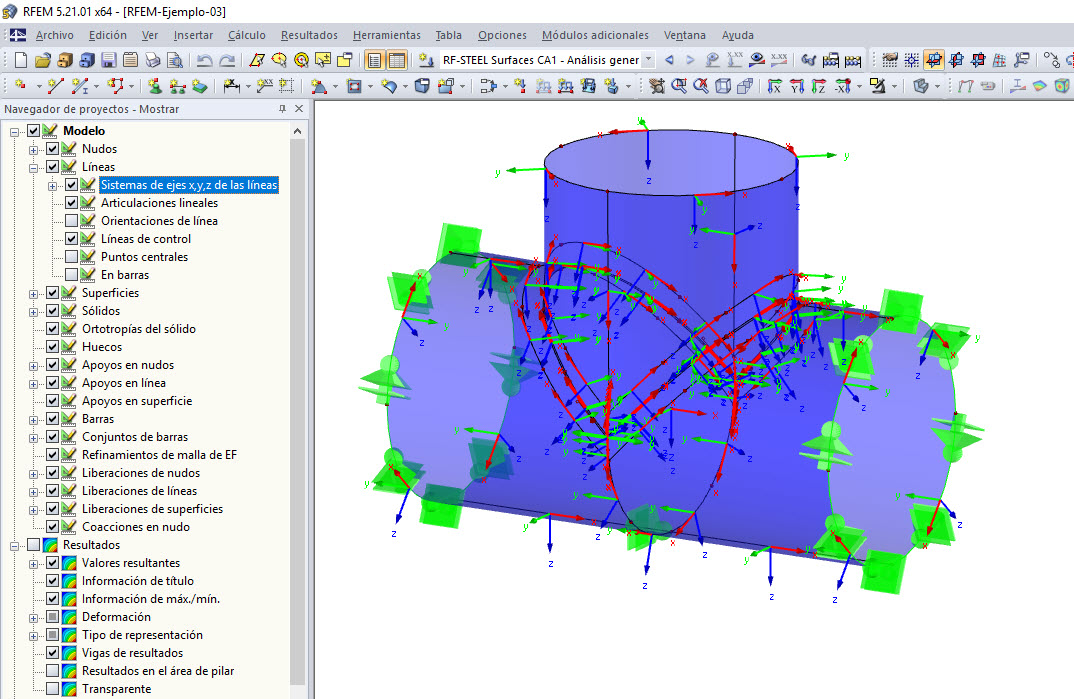1074x699 pixels.
Task: Click the navigator scrollbar up arrow
Action: pyautogui.click(x=297, y=131)
